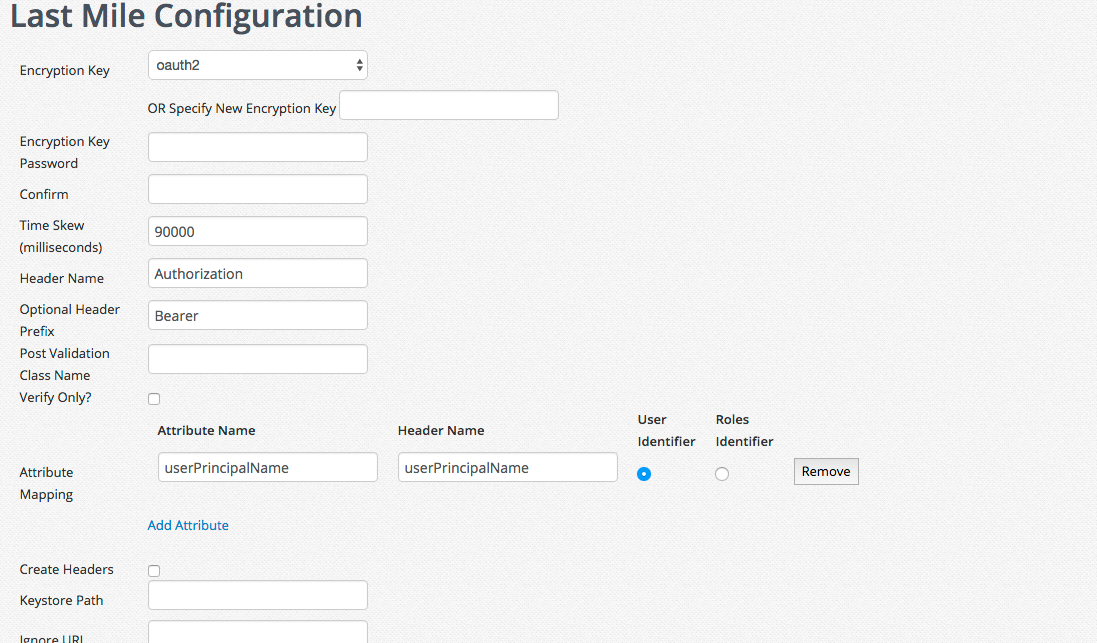Focus the Post Validation Class Name field
Screen dimensions: 1097x643
tap(257, 359)
